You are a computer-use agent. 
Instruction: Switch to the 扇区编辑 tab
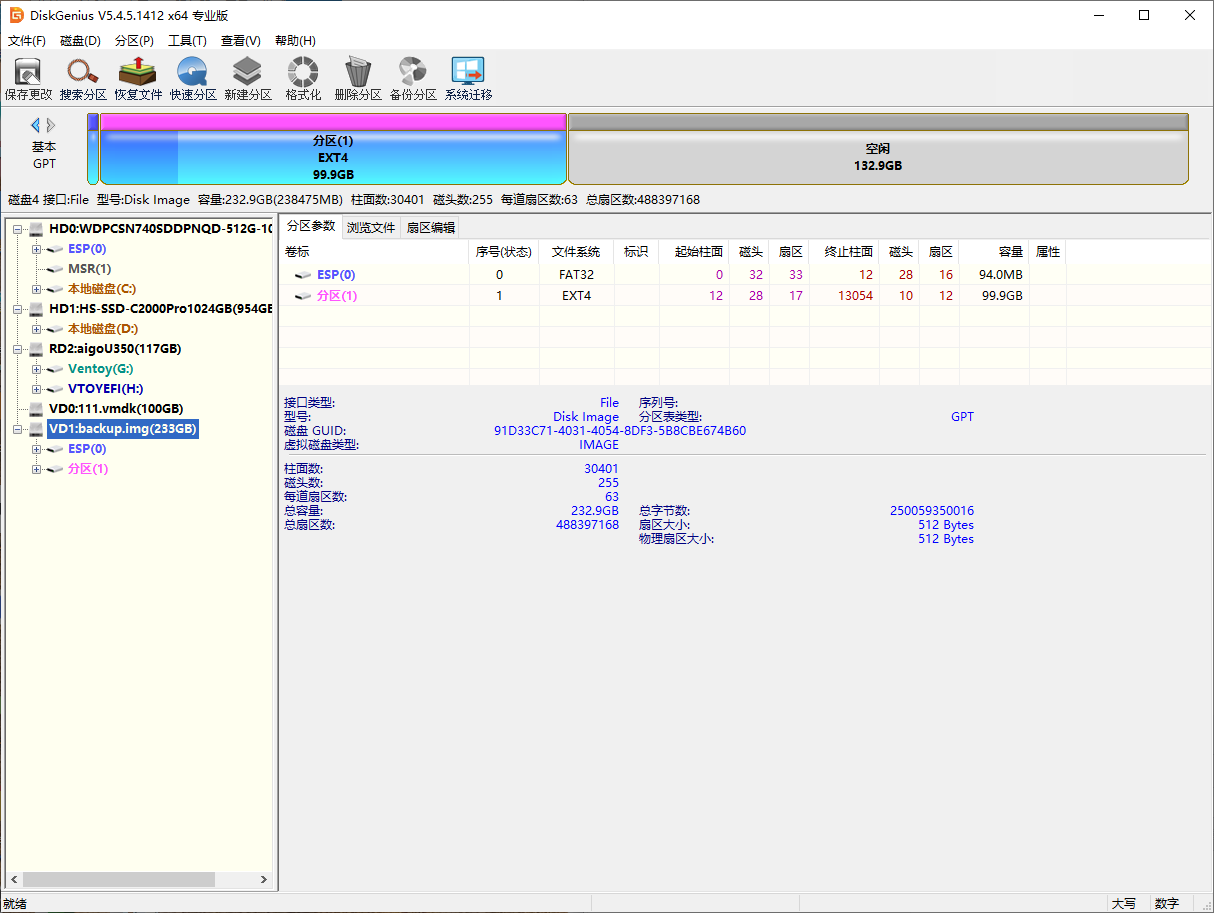431,227
